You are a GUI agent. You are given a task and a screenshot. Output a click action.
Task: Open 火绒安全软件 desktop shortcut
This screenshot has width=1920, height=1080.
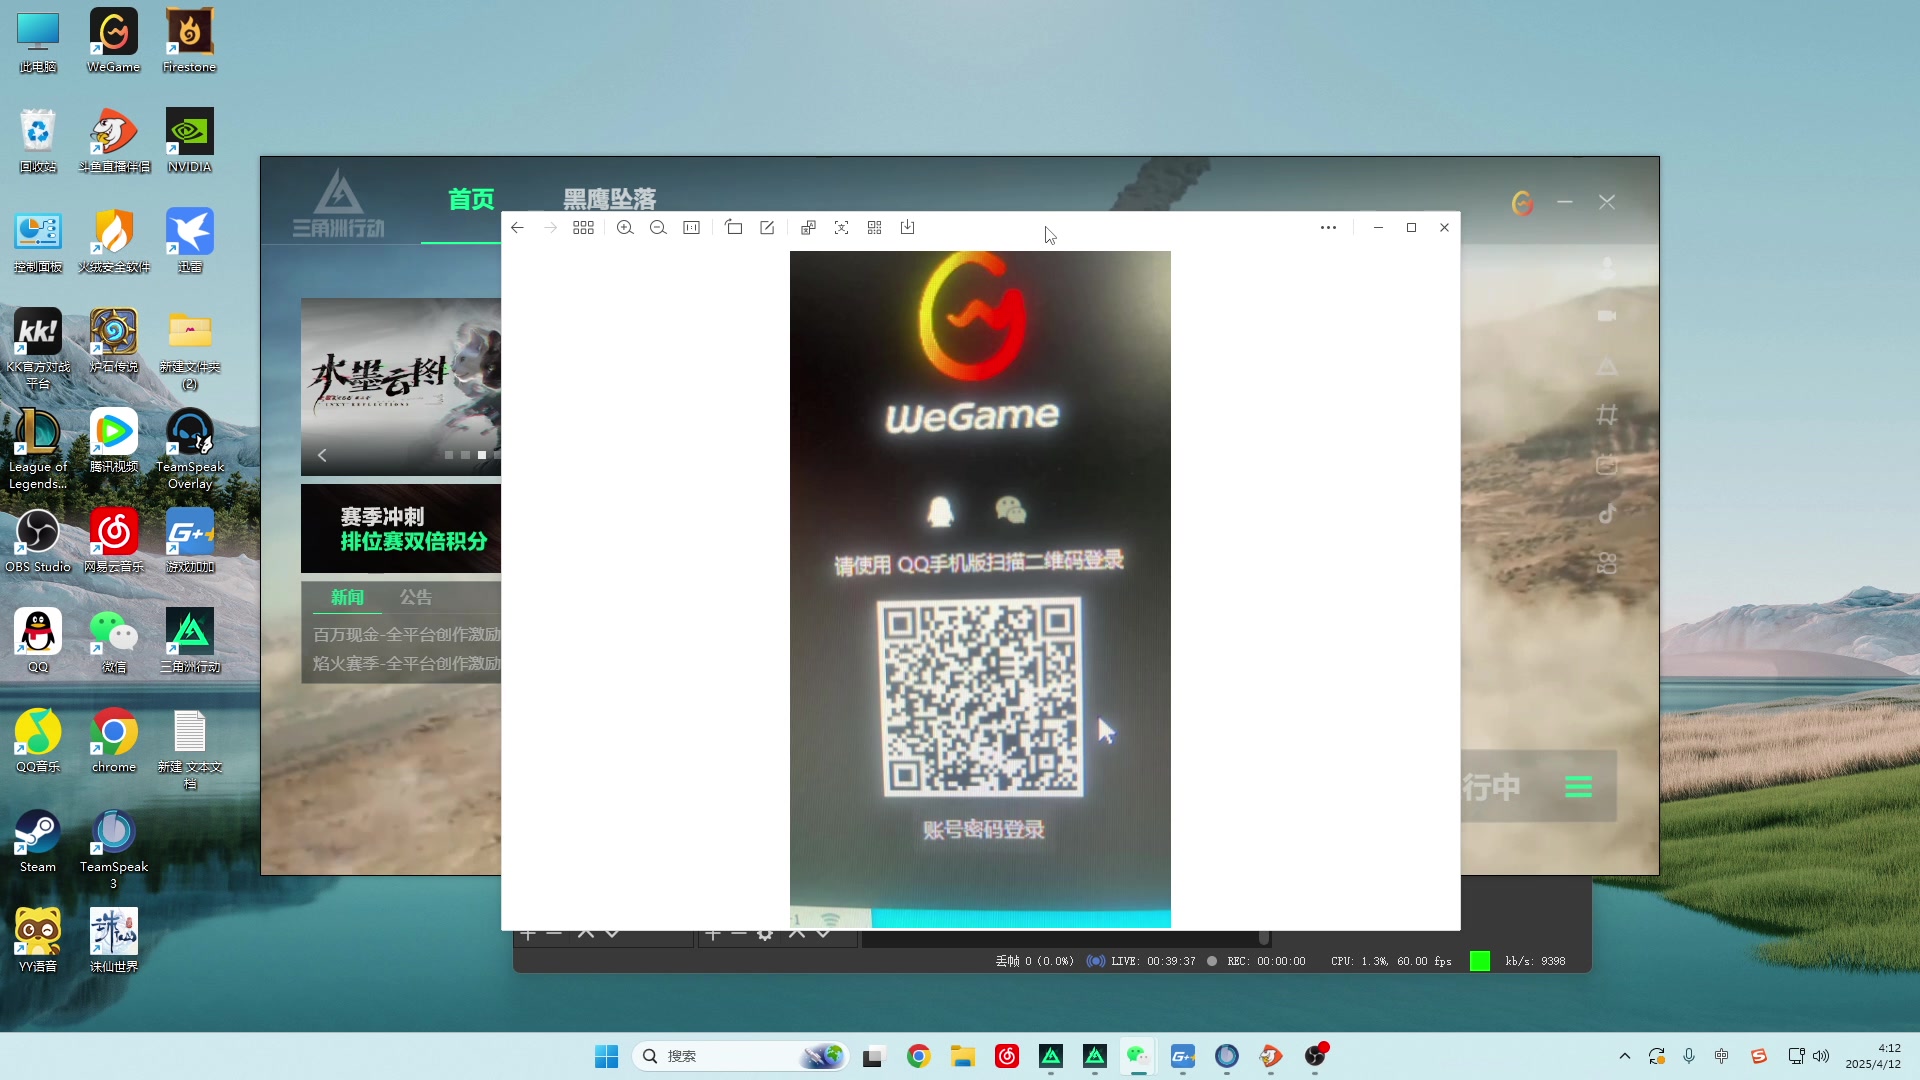coord(114,241)
